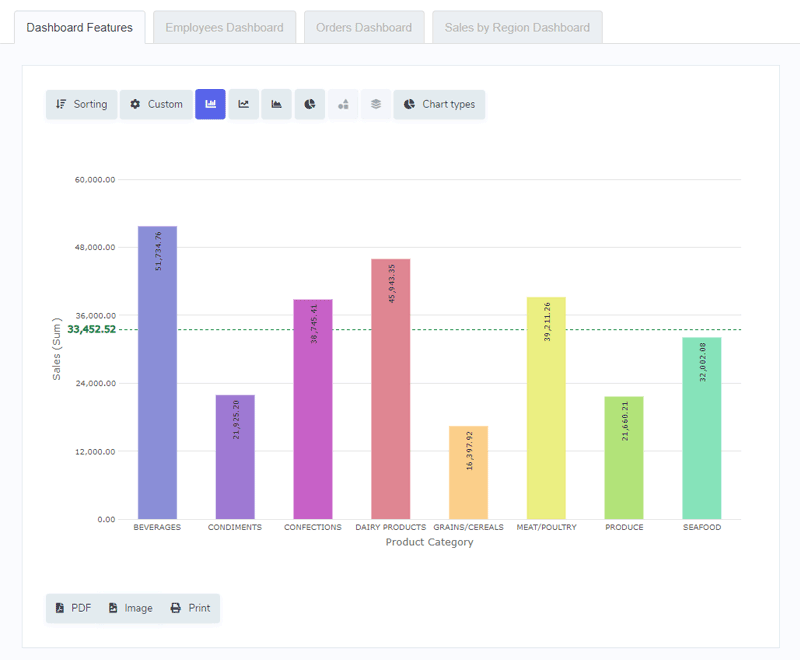Open the Custom settings dropdown
Viewport: 800px width, 660px height.
click(156, 104)
